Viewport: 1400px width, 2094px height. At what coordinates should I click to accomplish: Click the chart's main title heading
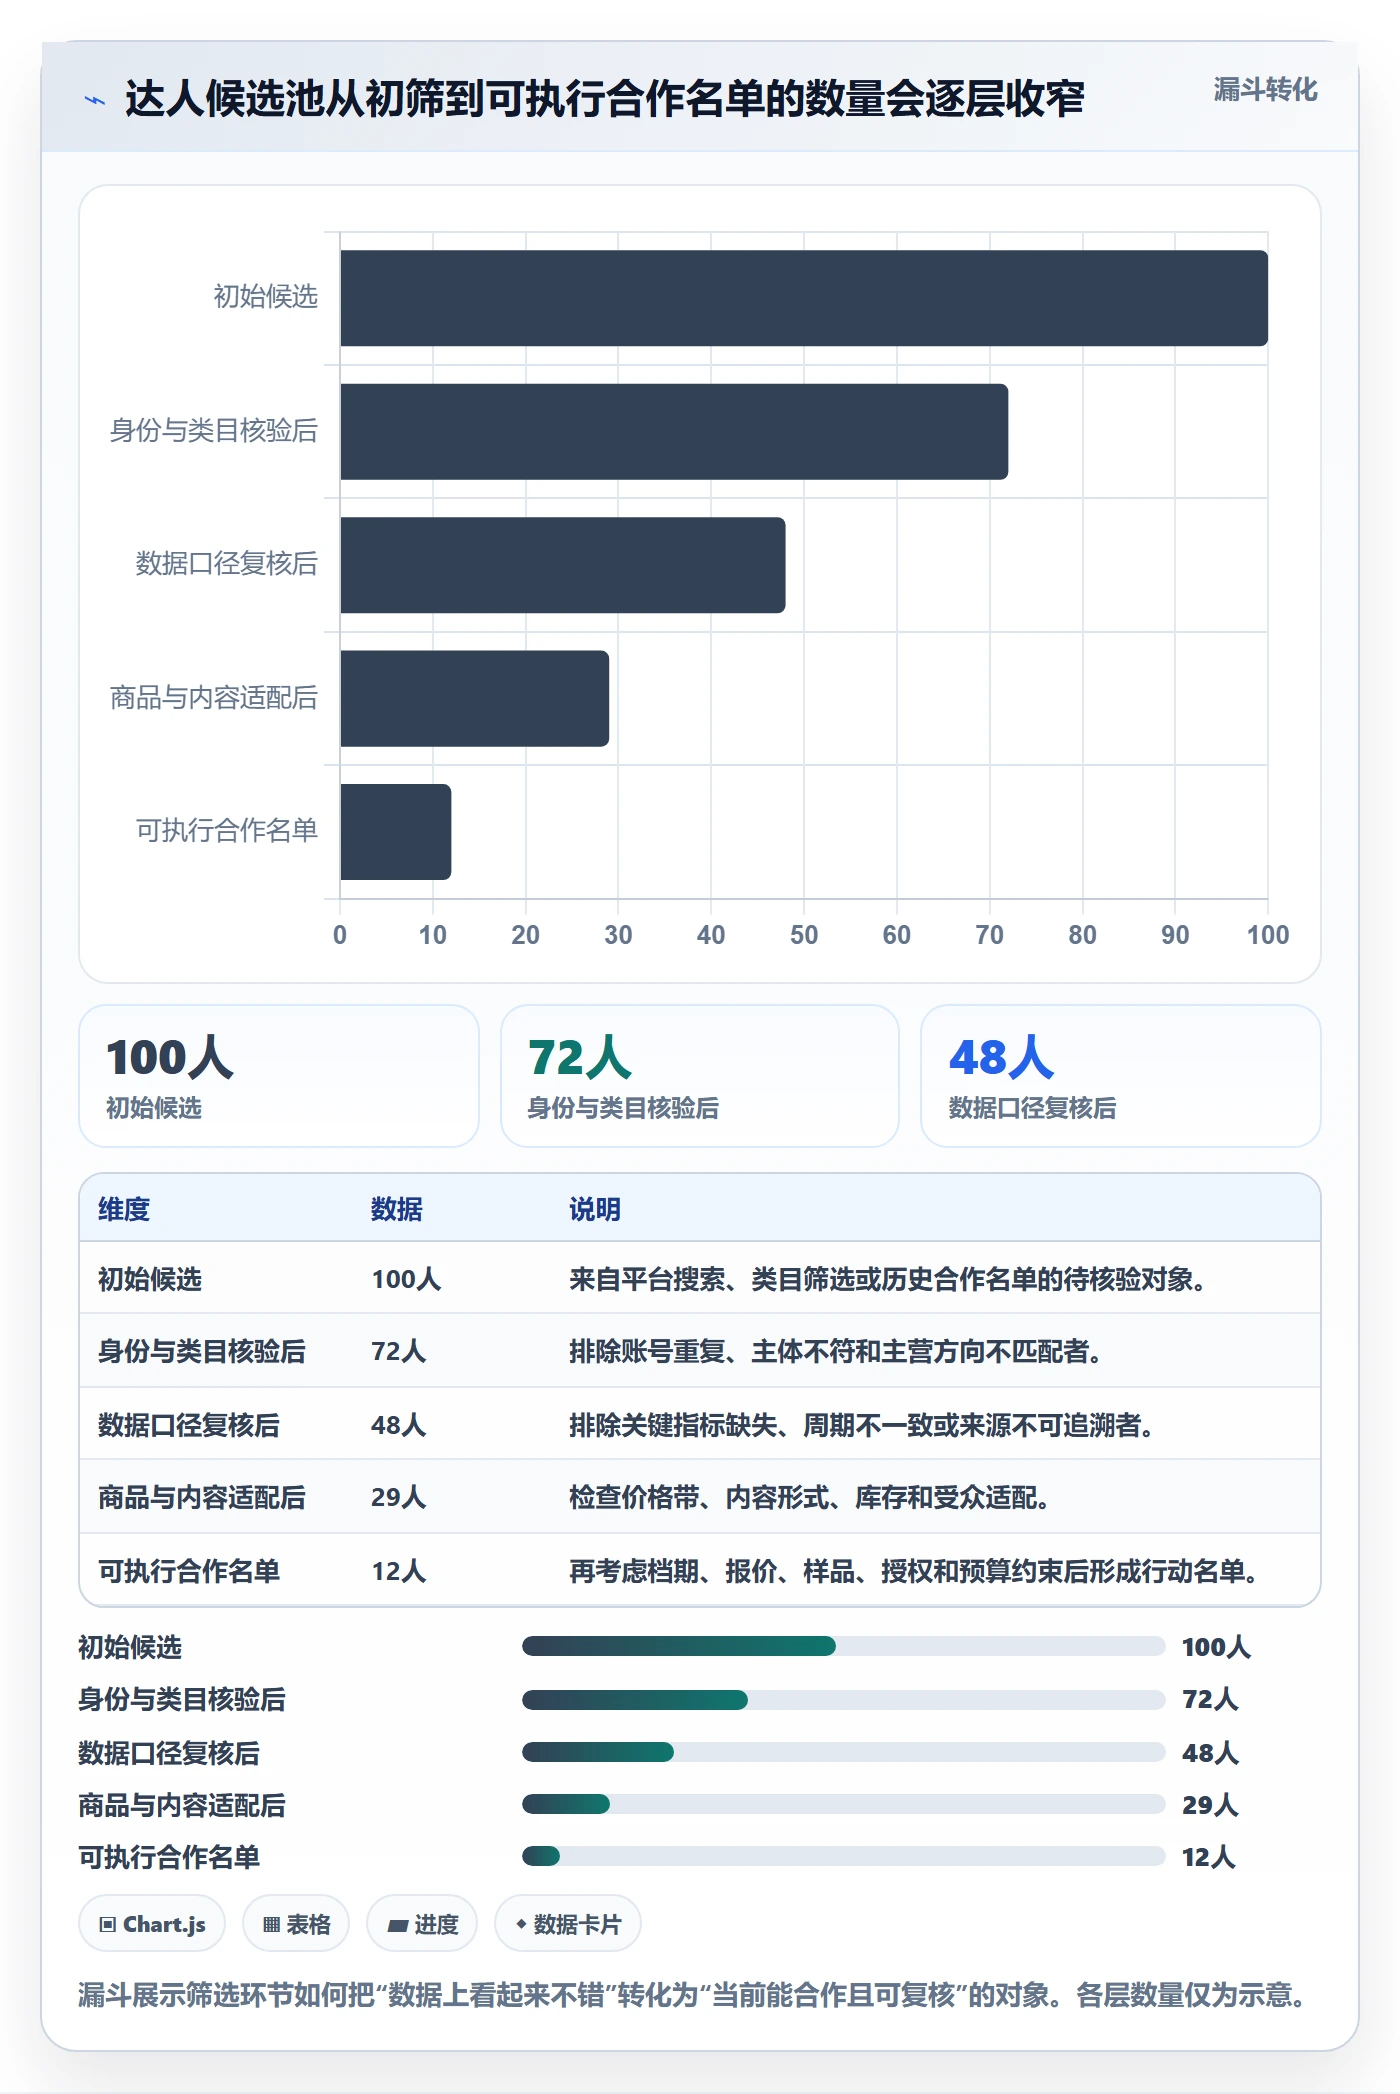(x=604, y=99)
